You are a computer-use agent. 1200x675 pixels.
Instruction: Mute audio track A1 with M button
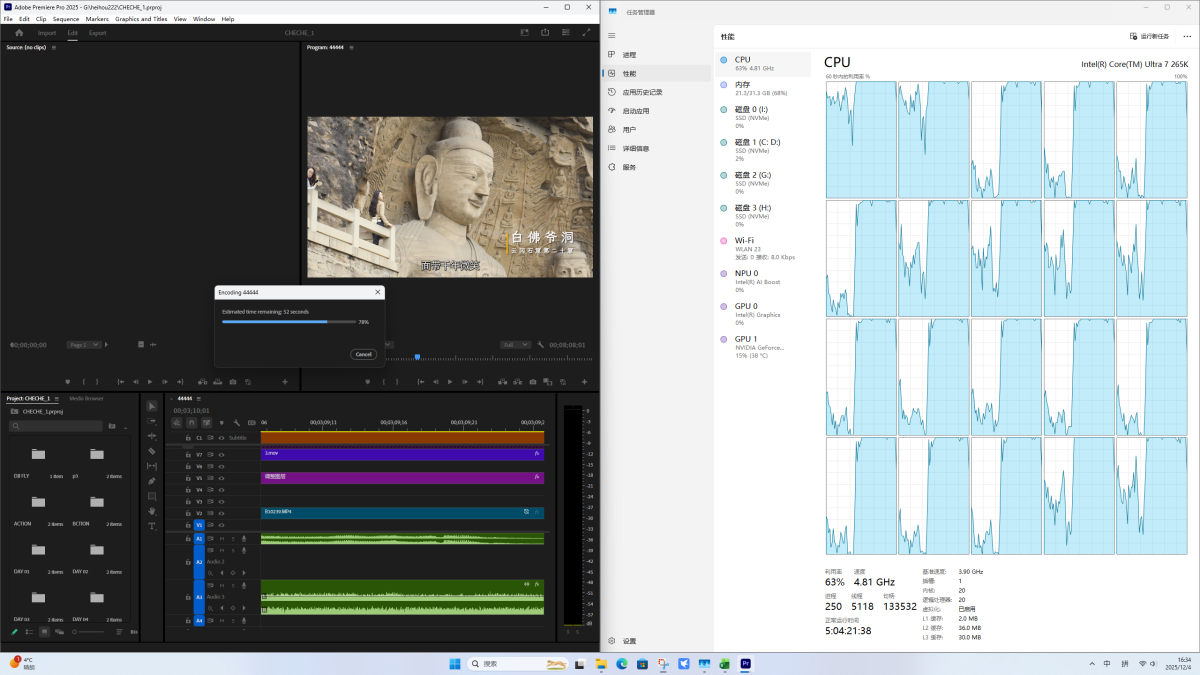pos(221,539)
